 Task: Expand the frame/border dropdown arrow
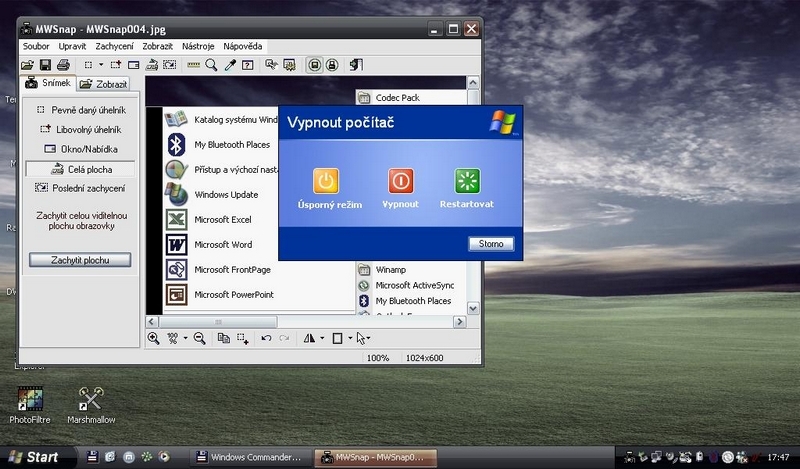tap(349, 339)
